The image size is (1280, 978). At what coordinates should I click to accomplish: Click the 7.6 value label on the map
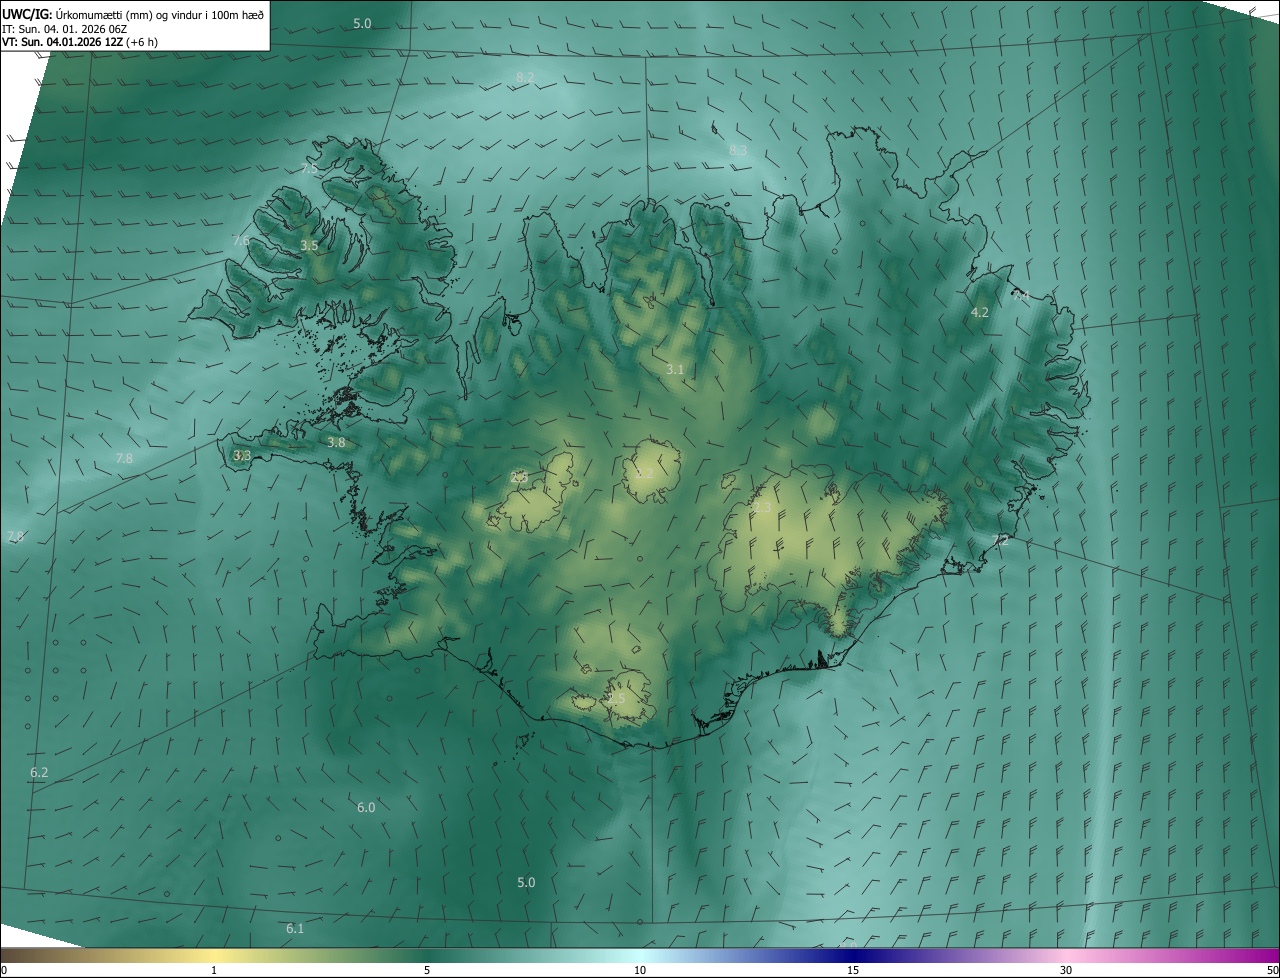(241, 240)
